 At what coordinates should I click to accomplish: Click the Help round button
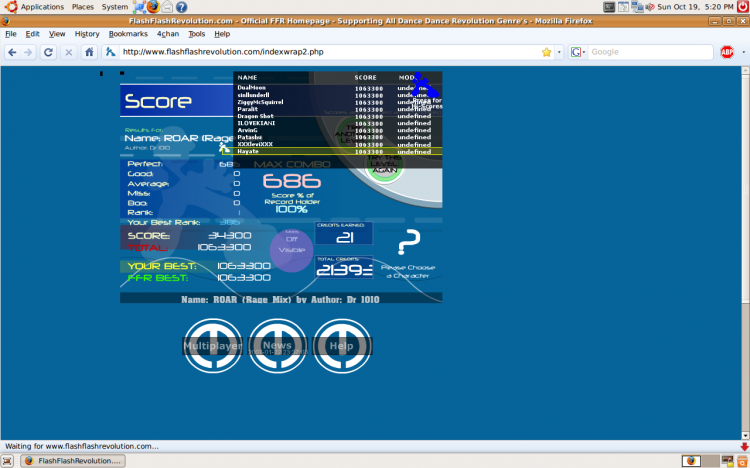click(342, 346)
